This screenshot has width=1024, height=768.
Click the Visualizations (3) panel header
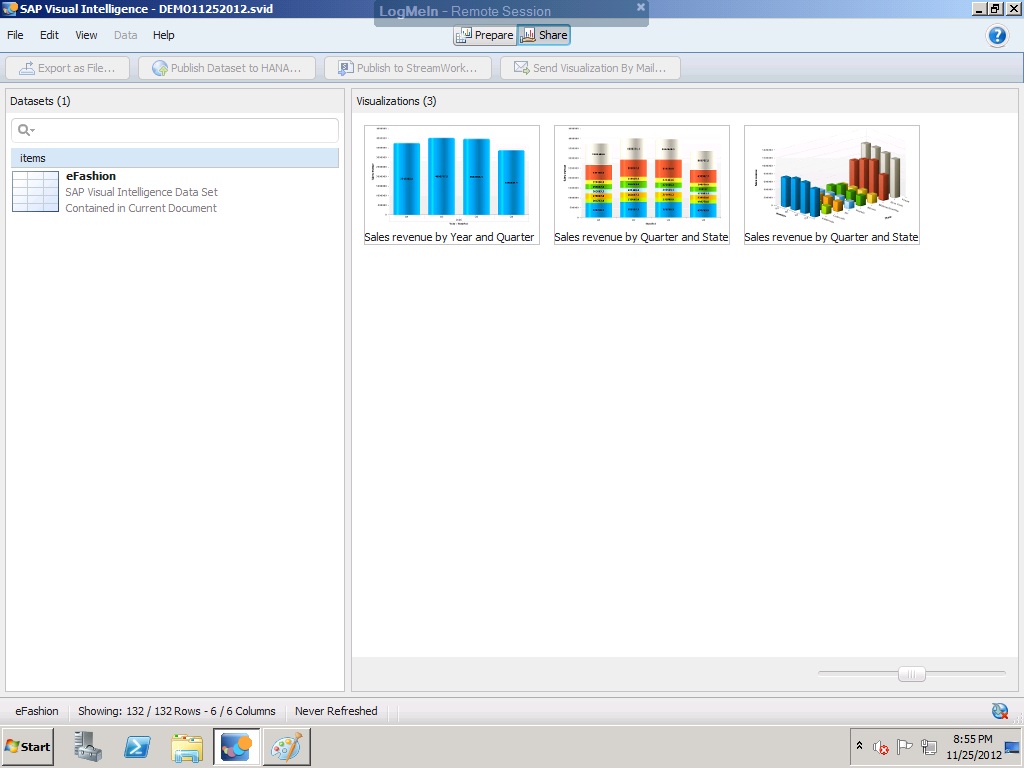(396, 101)
